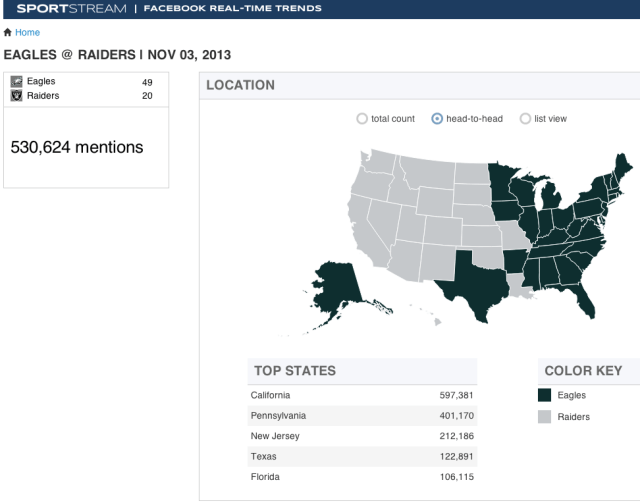This screenshot has width=640, height=503.
Task: Click the Home house icon
Action: [x=9, y=33]
